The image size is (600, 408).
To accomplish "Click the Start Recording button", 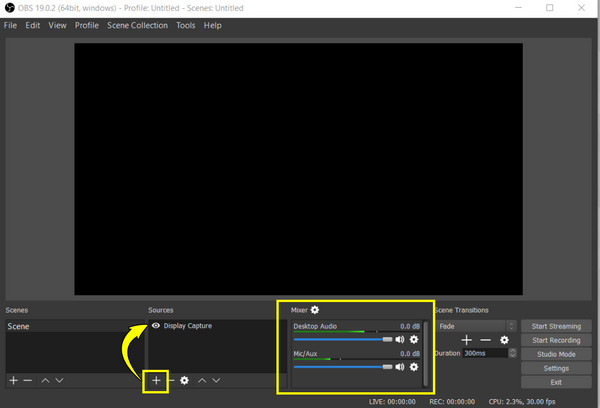I will tap(554, 340).
